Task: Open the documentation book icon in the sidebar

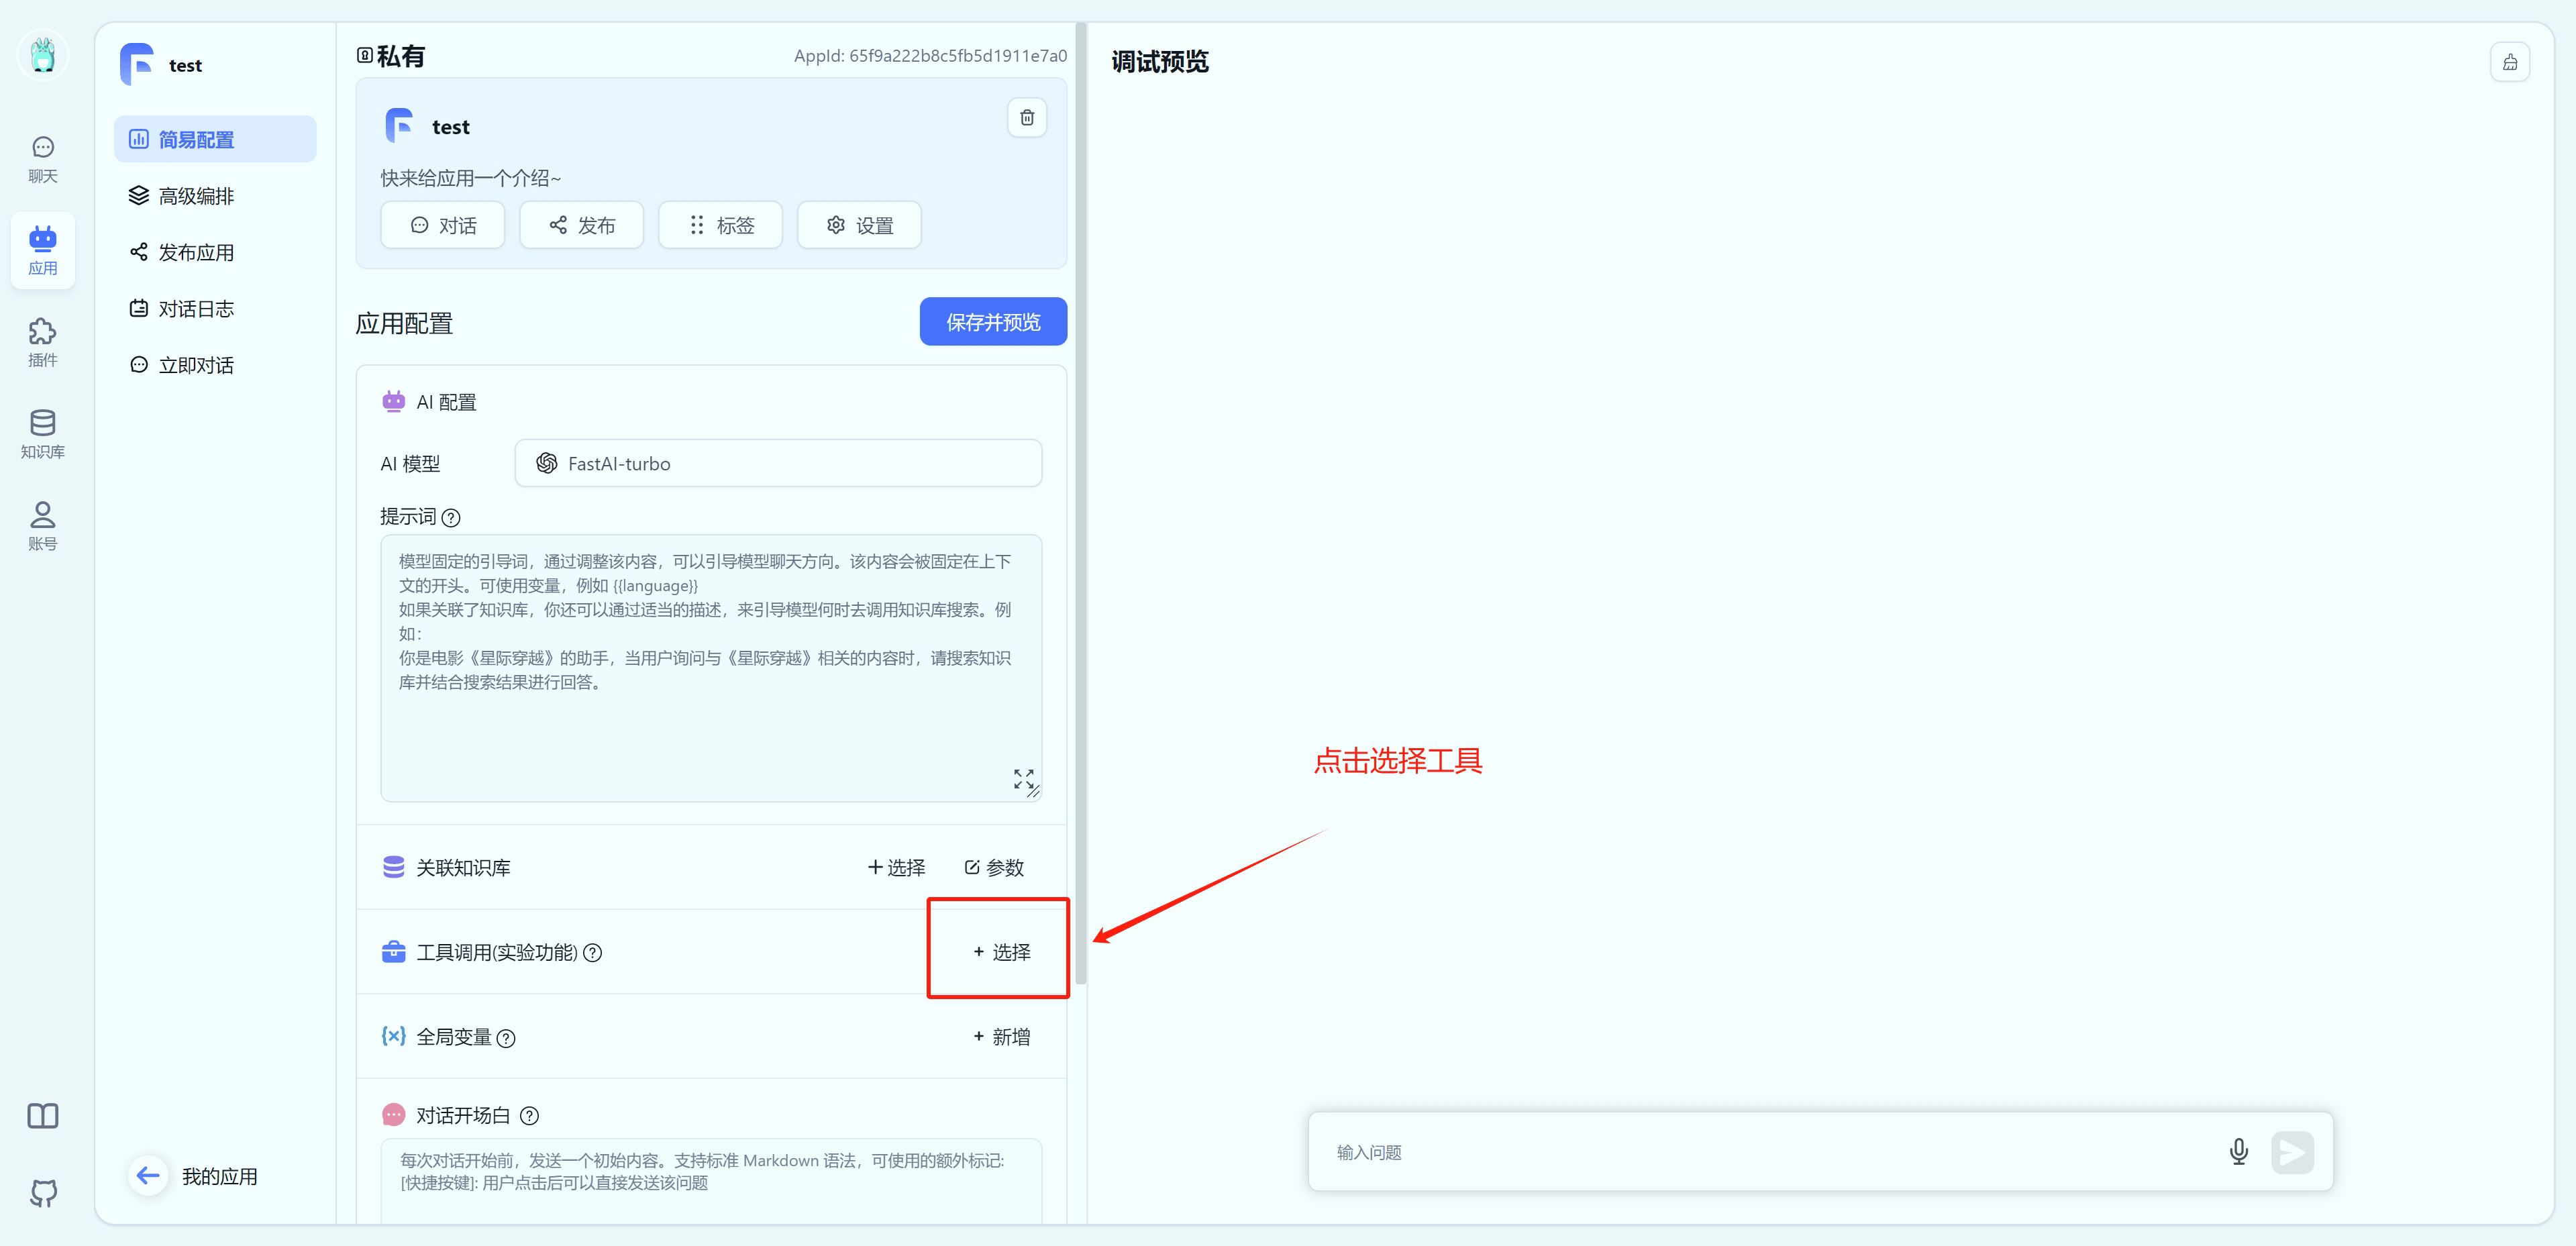Action: tap(43, 1116)
